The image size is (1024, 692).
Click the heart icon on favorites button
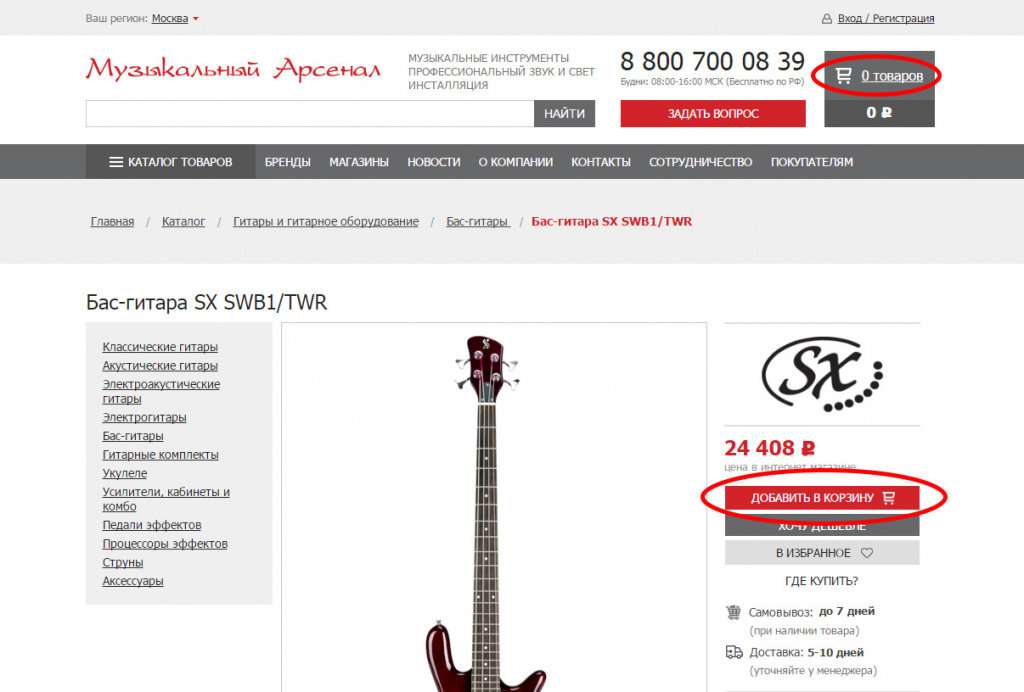coord(867,553)
